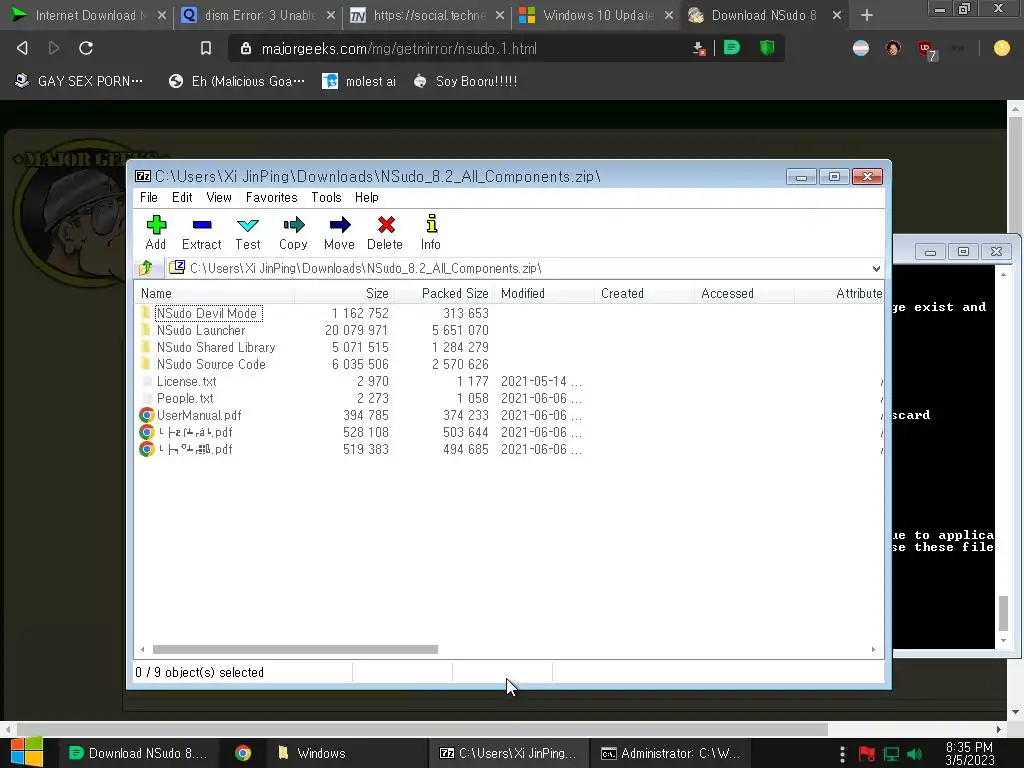Open the Eh (Malicious Goa... bookmark
The image size is (1024, 768).
point(236,81)
